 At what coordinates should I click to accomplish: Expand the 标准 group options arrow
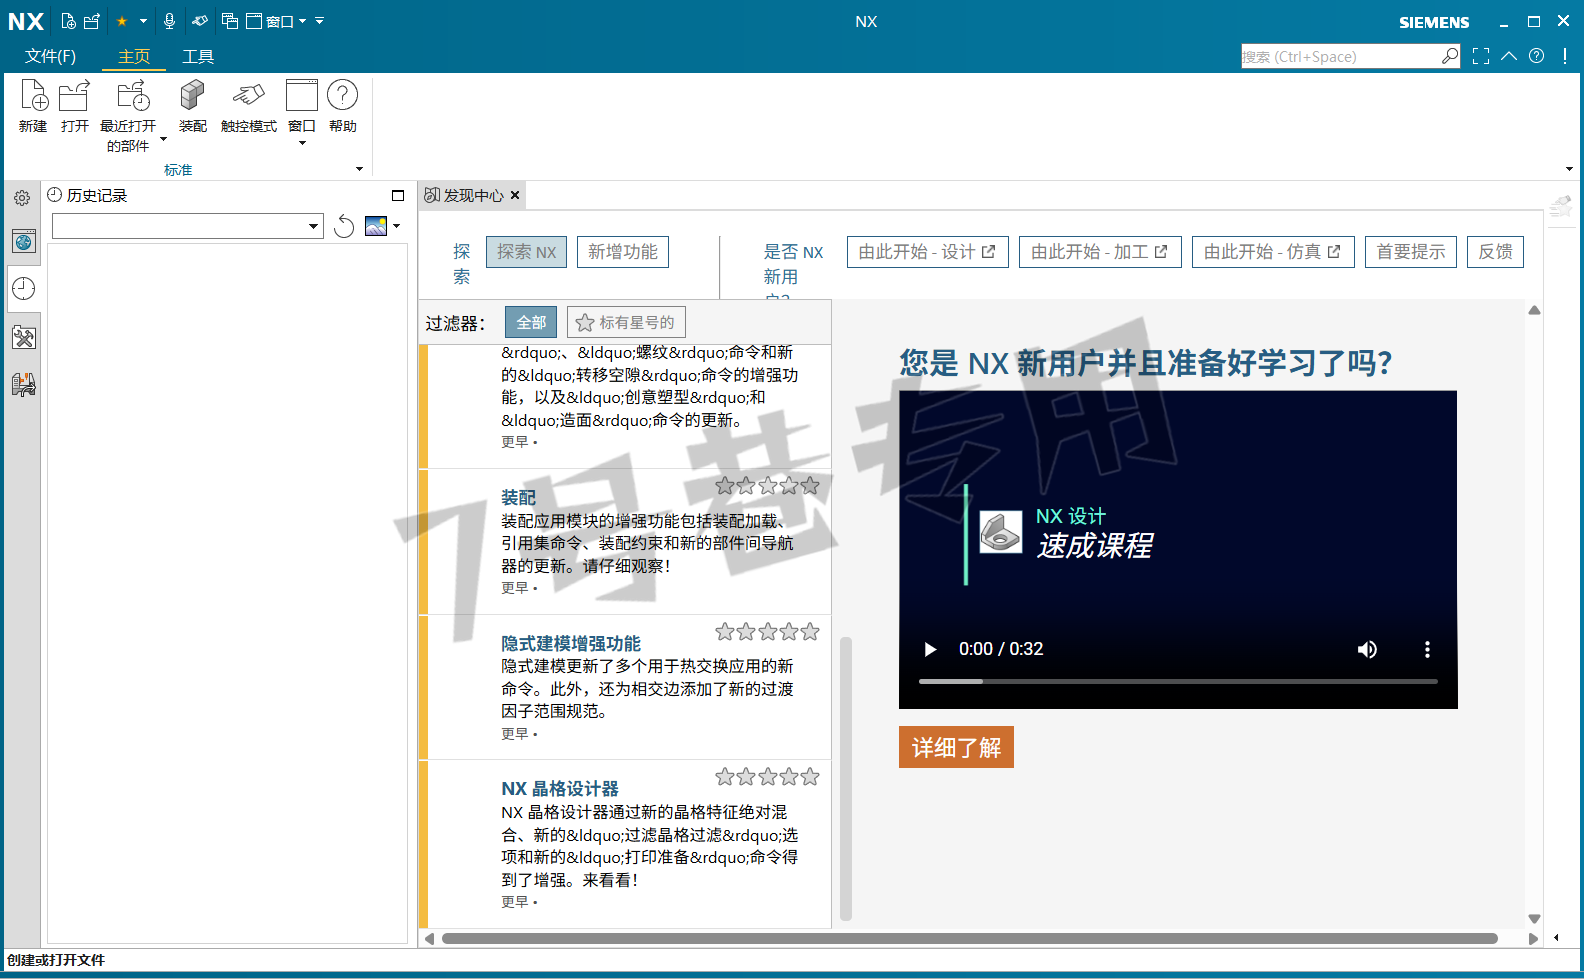coord(360,169)
